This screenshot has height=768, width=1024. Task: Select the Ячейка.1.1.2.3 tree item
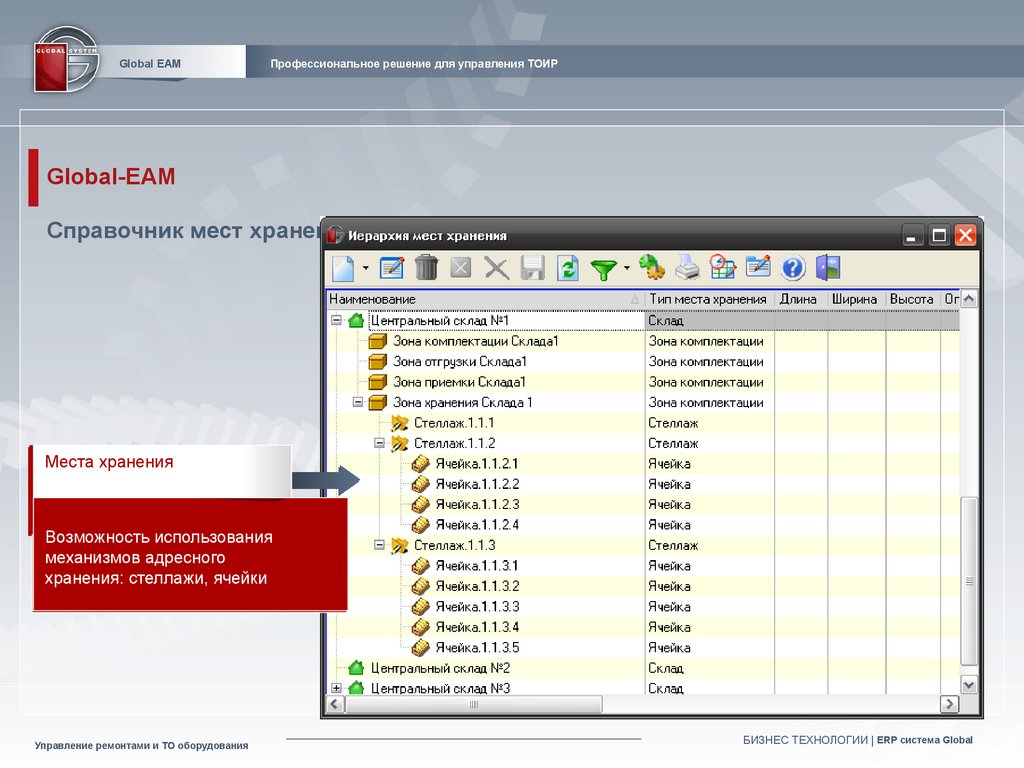[477, 505]
